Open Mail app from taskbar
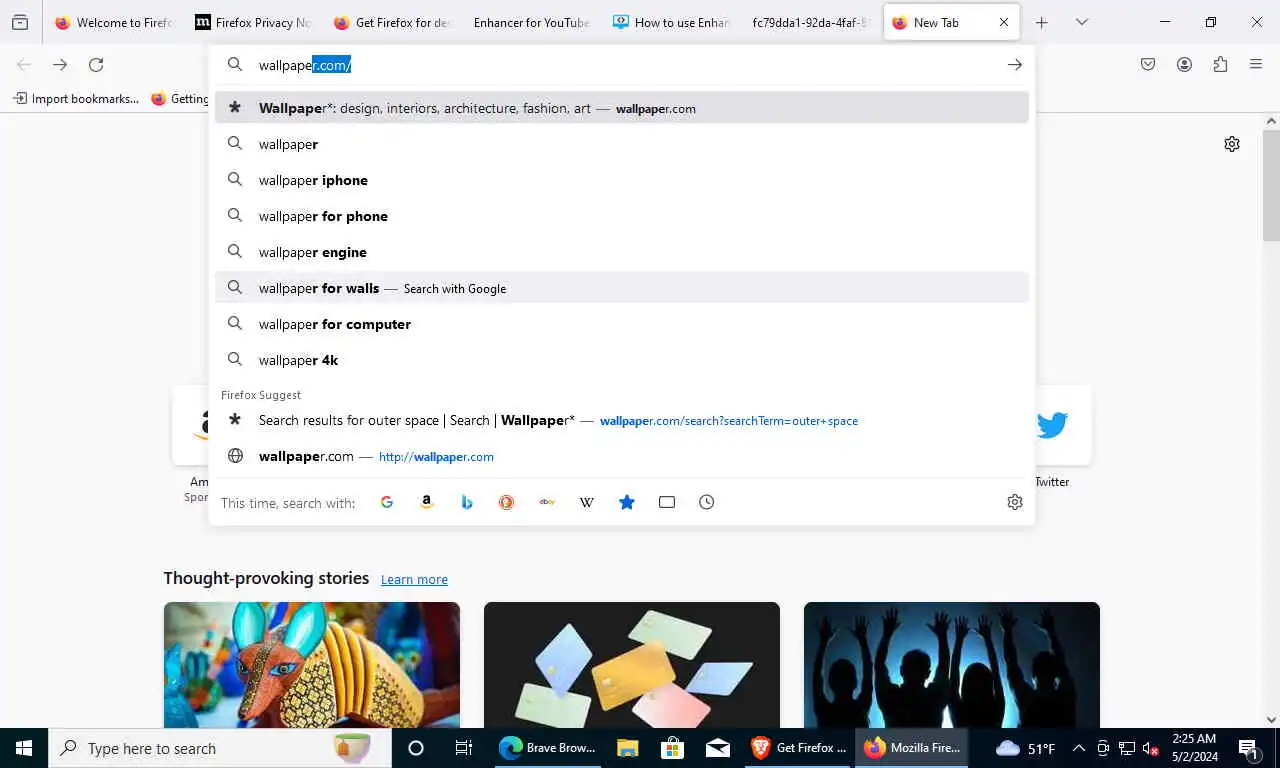The height and width of the screenshot is (768, 1280). [x=718, y=748]
